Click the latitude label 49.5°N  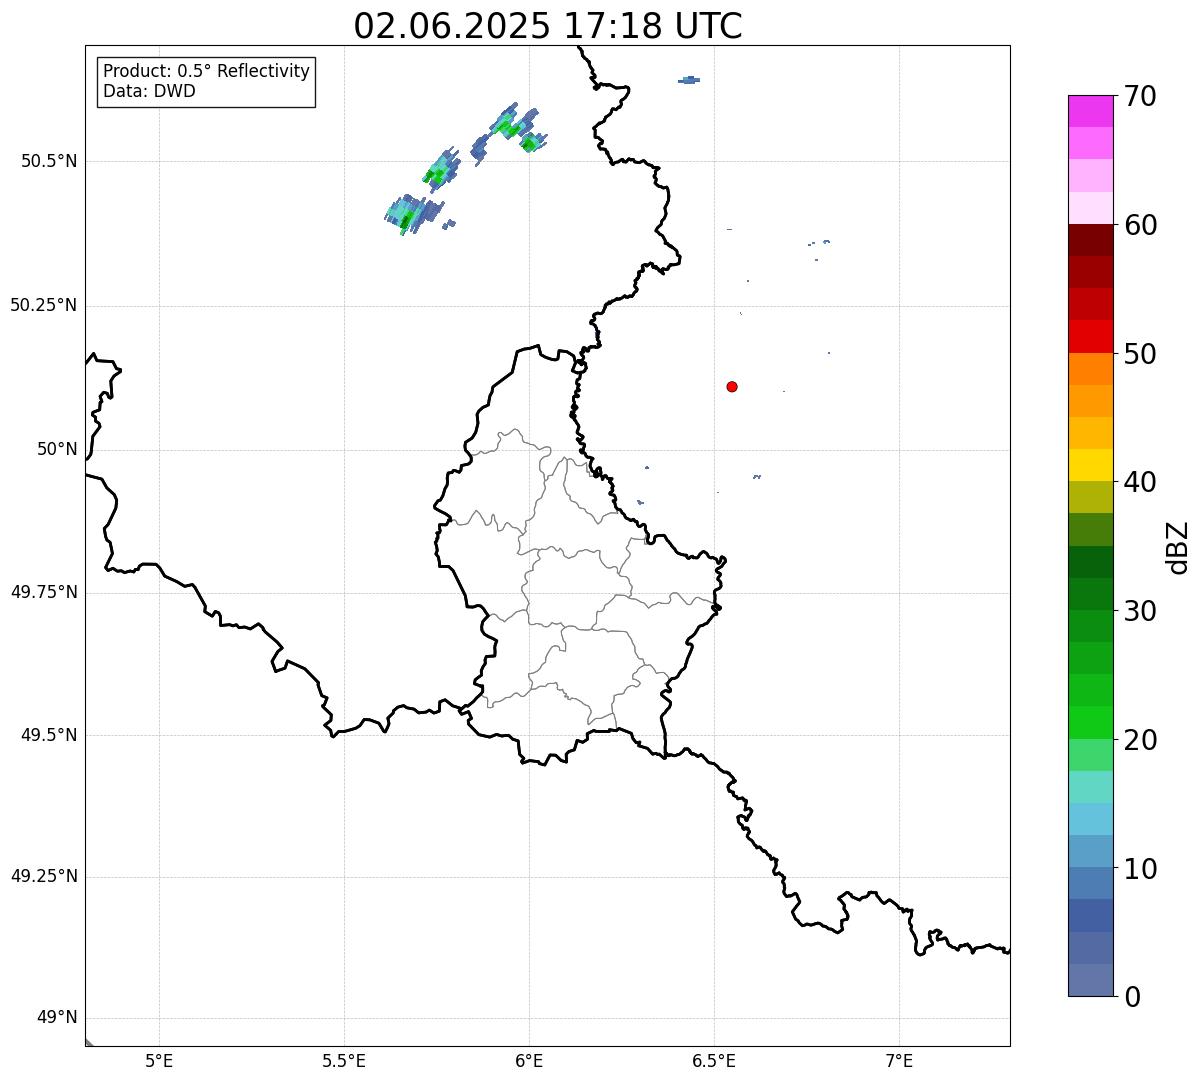click(48, 735)
